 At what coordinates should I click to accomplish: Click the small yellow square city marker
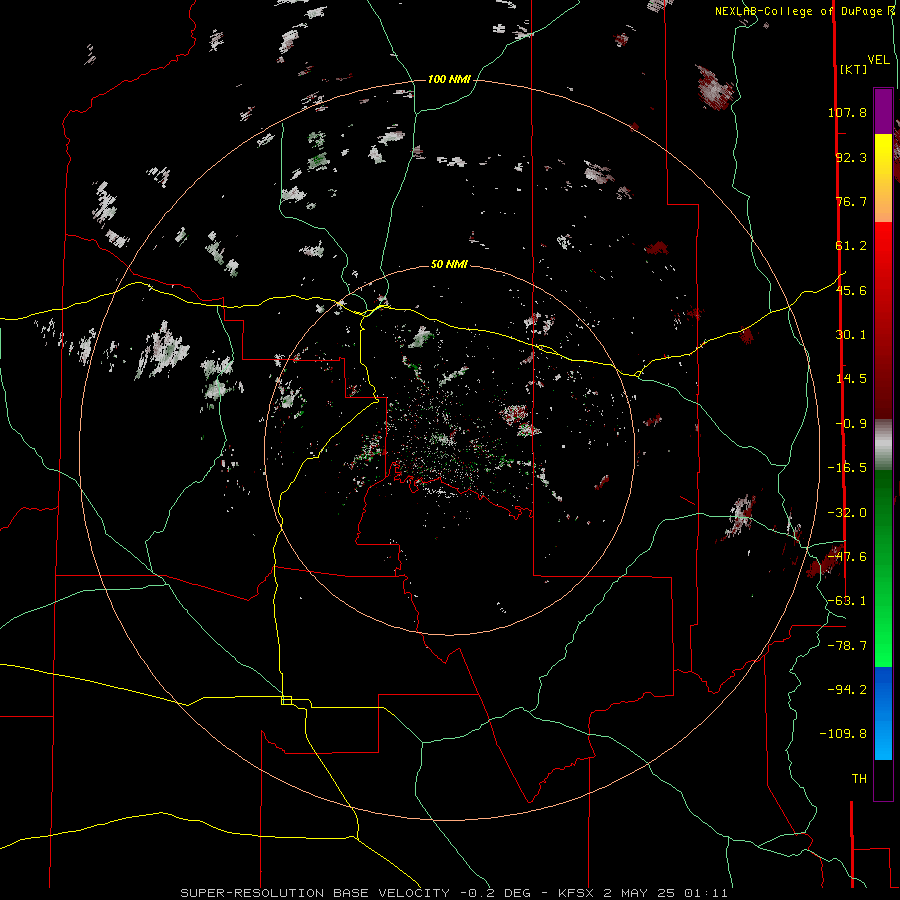tap(286, 700)
